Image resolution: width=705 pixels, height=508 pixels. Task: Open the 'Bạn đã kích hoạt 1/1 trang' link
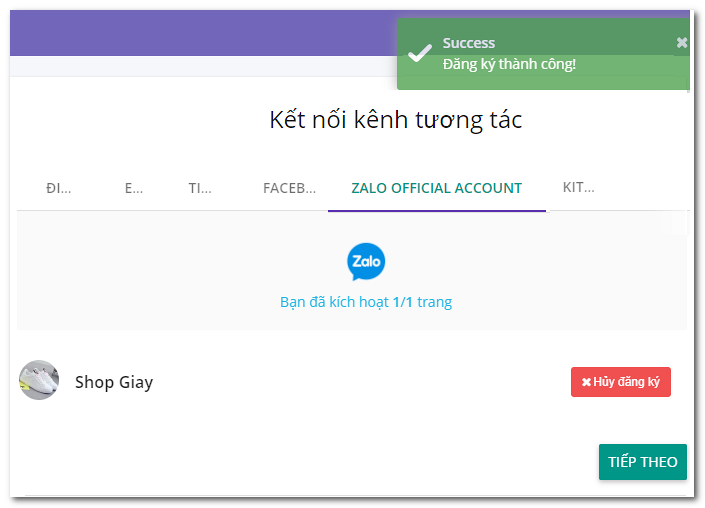click(x=366, y=302)
